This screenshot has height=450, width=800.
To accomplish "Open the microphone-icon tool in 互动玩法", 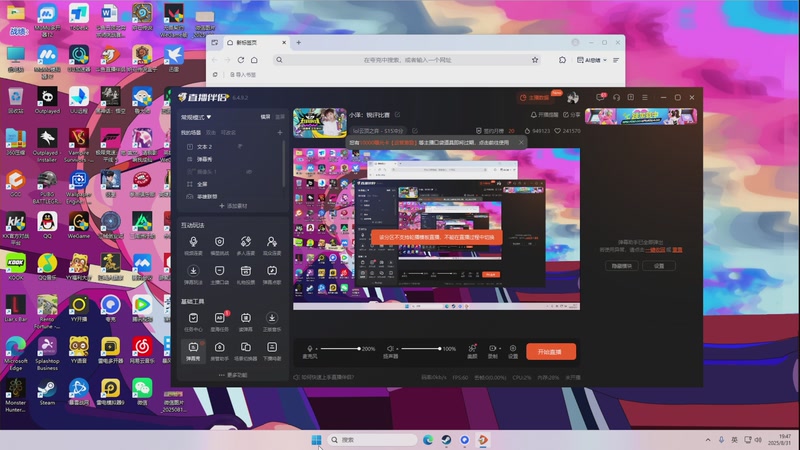I will click(193, 244).
